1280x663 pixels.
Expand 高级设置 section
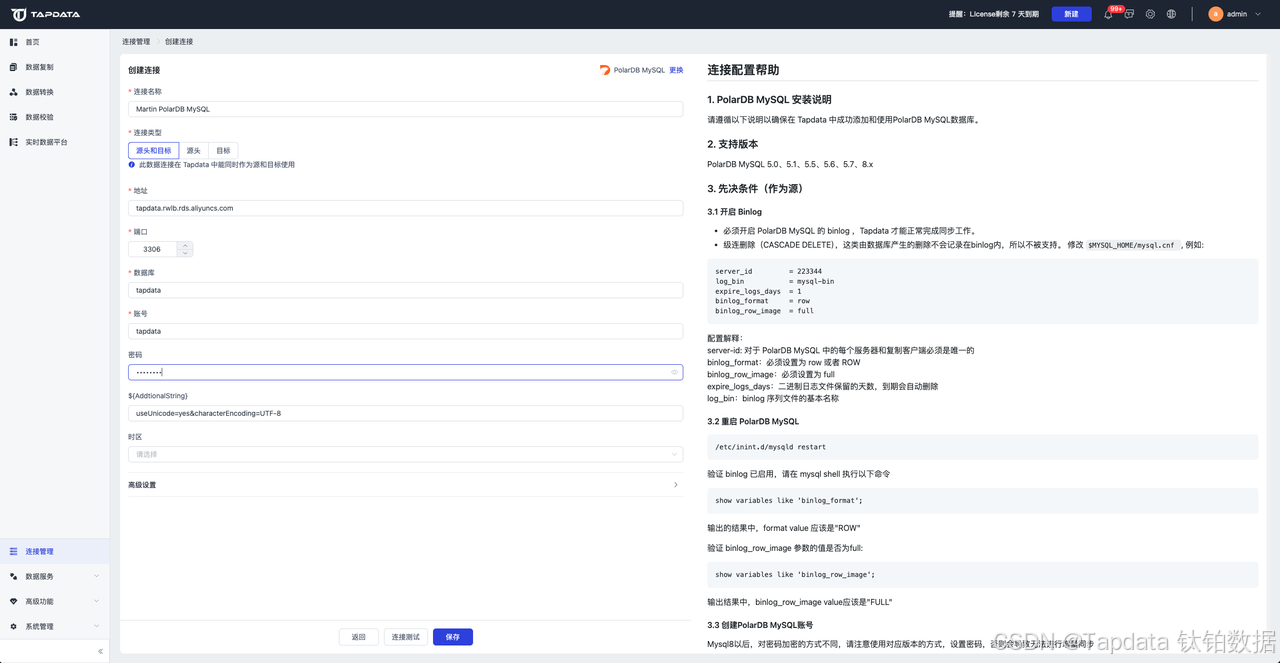coord(405,485)
